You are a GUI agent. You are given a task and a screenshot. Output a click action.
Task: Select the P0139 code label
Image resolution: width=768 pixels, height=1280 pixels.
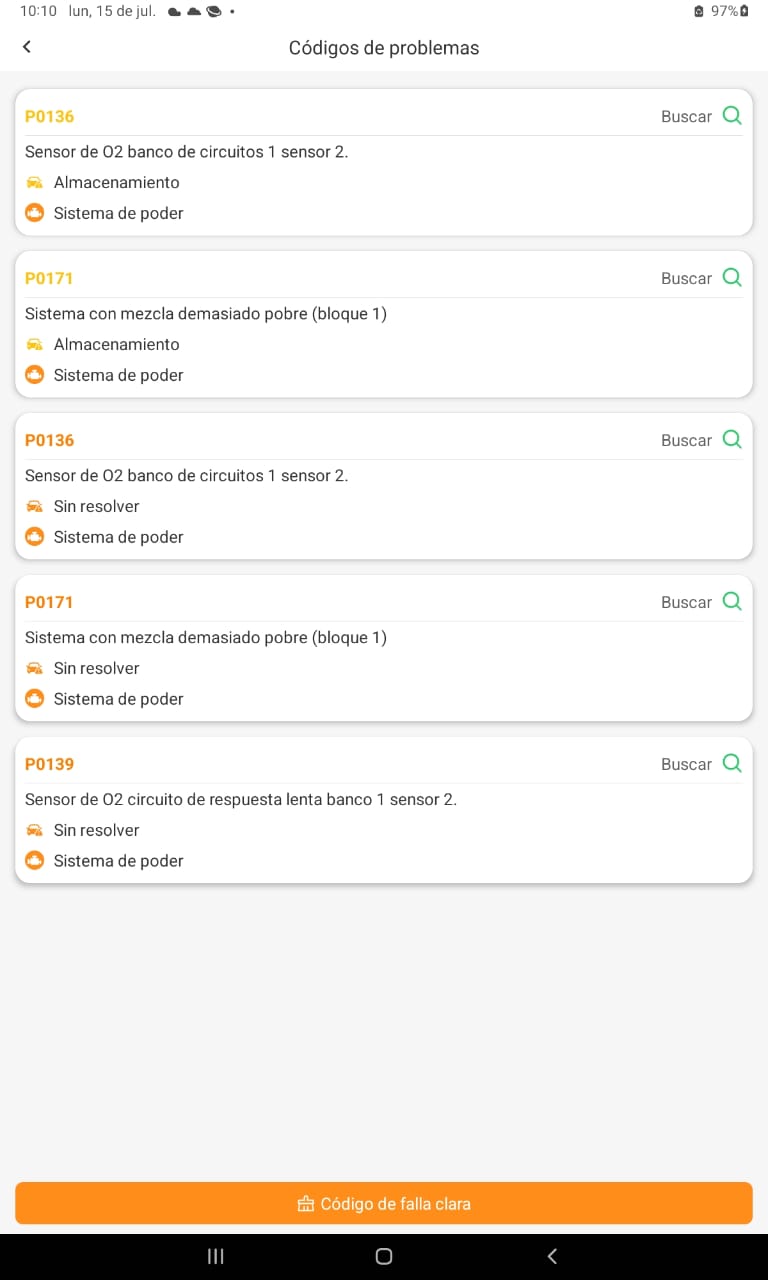pyautogui.click(x=49, y=764)
